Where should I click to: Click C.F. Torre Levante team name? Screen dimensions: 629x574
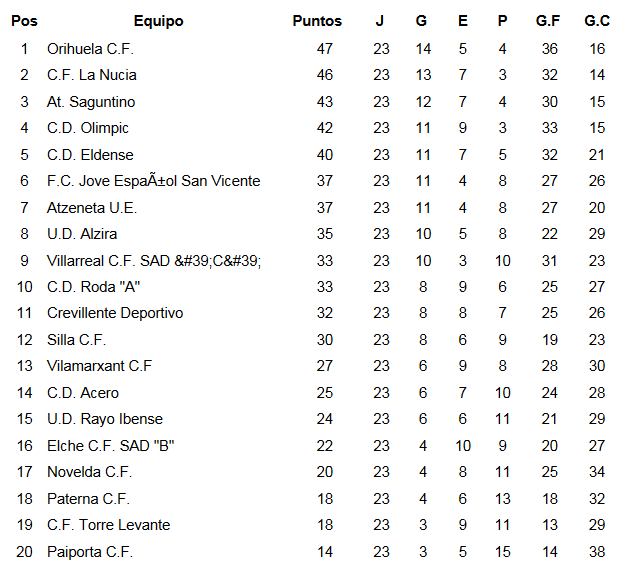tap(109, 525)
